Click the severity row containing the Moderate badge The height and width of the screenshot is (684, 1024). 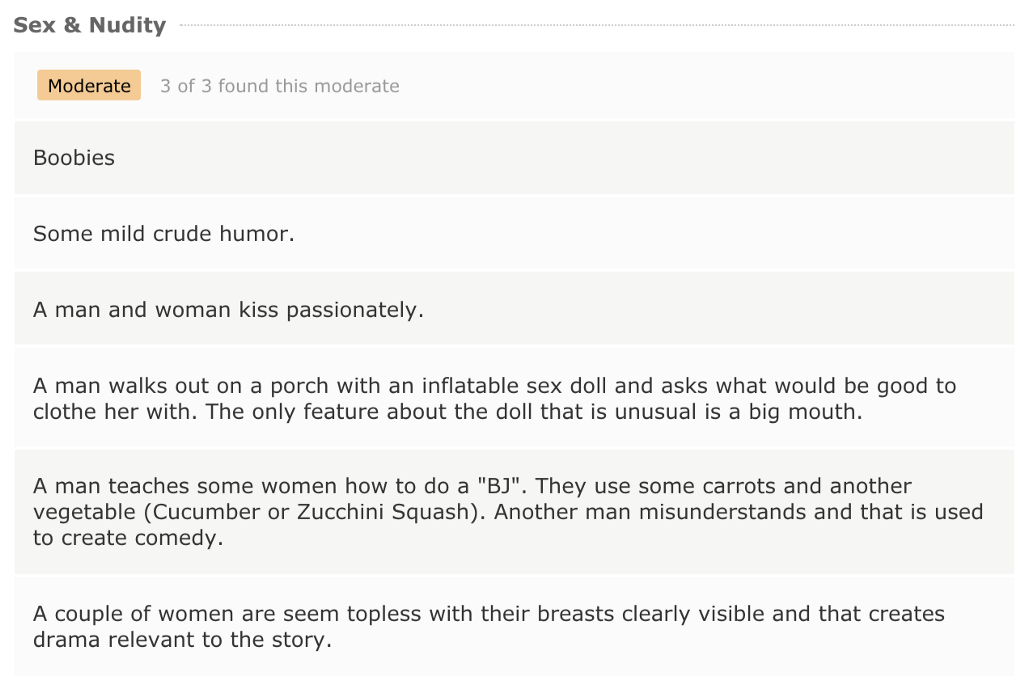click(514, 86)
